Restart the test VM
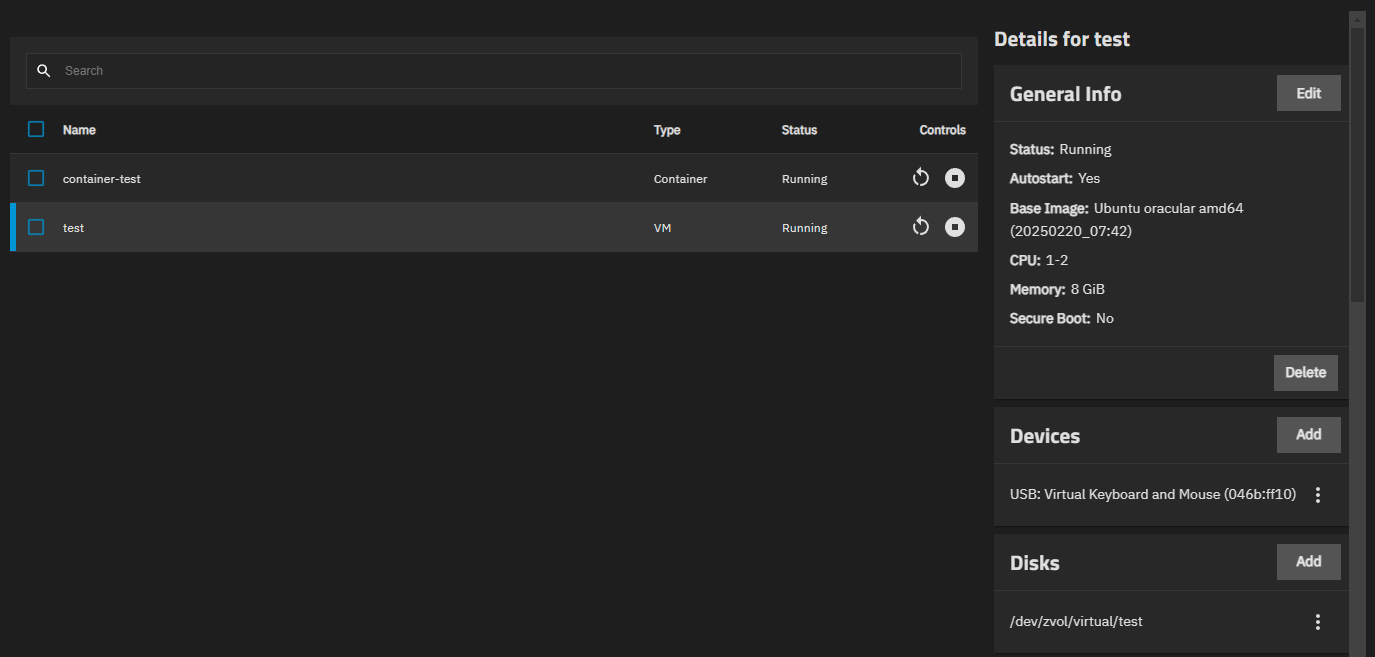 point(921,227)
